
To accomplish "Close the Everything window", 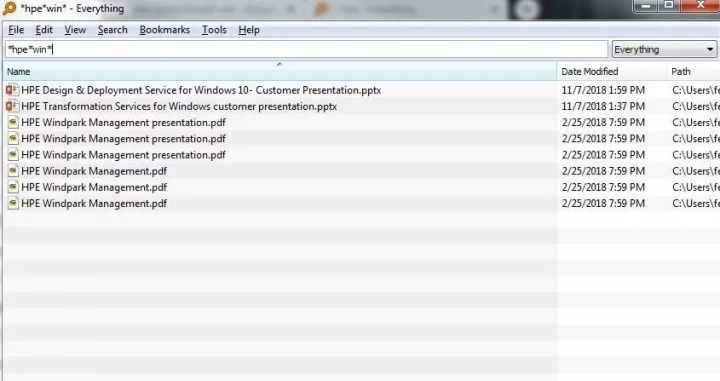I will tap(701, 6).
